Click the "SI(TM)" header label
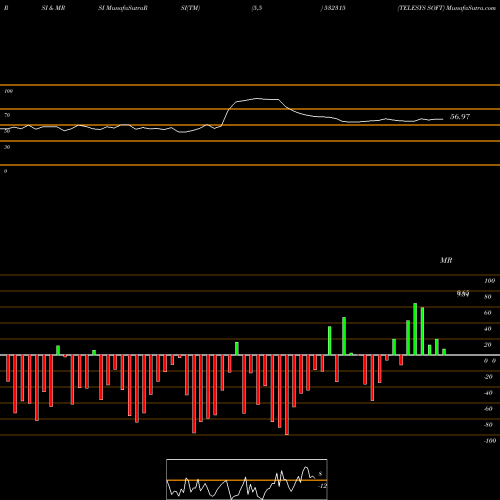This screenshot has width=500, height=500. [190, 8]
